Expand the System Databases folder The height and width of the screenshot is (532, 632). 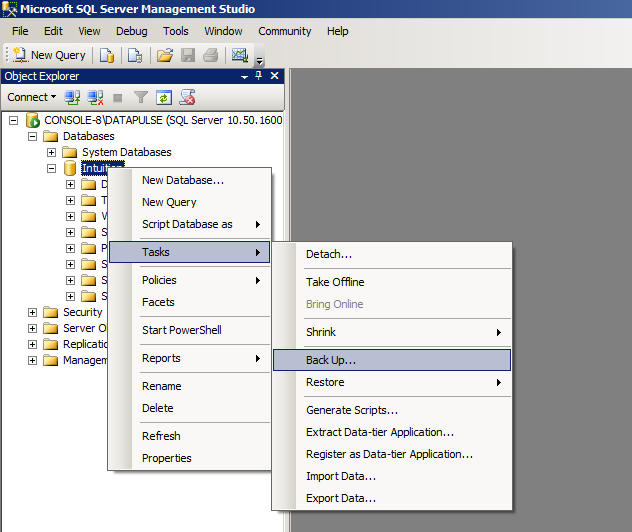(x=51, y=152)
